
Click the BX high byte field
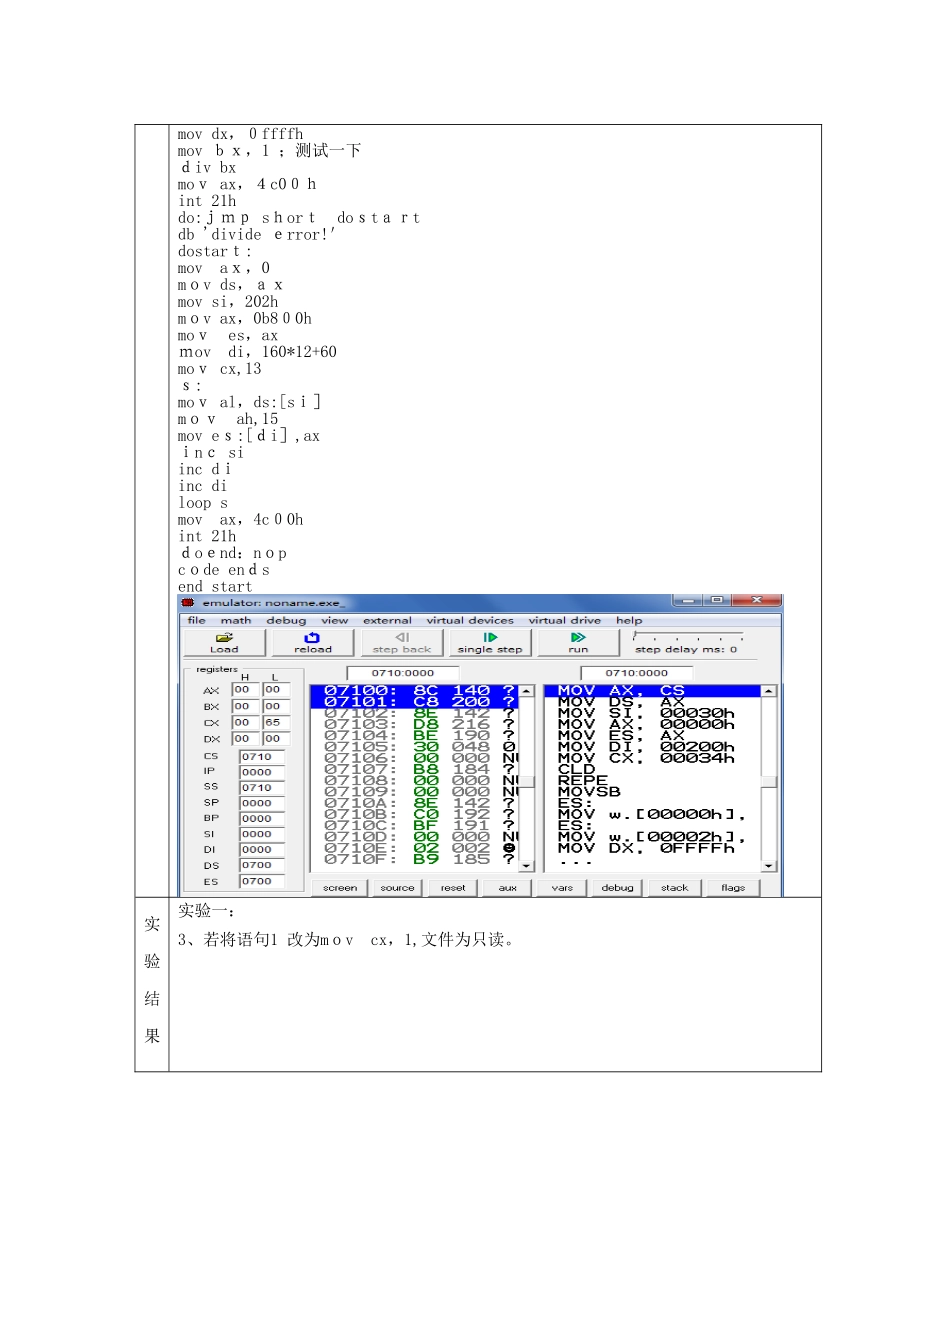(x=245, y=706)
